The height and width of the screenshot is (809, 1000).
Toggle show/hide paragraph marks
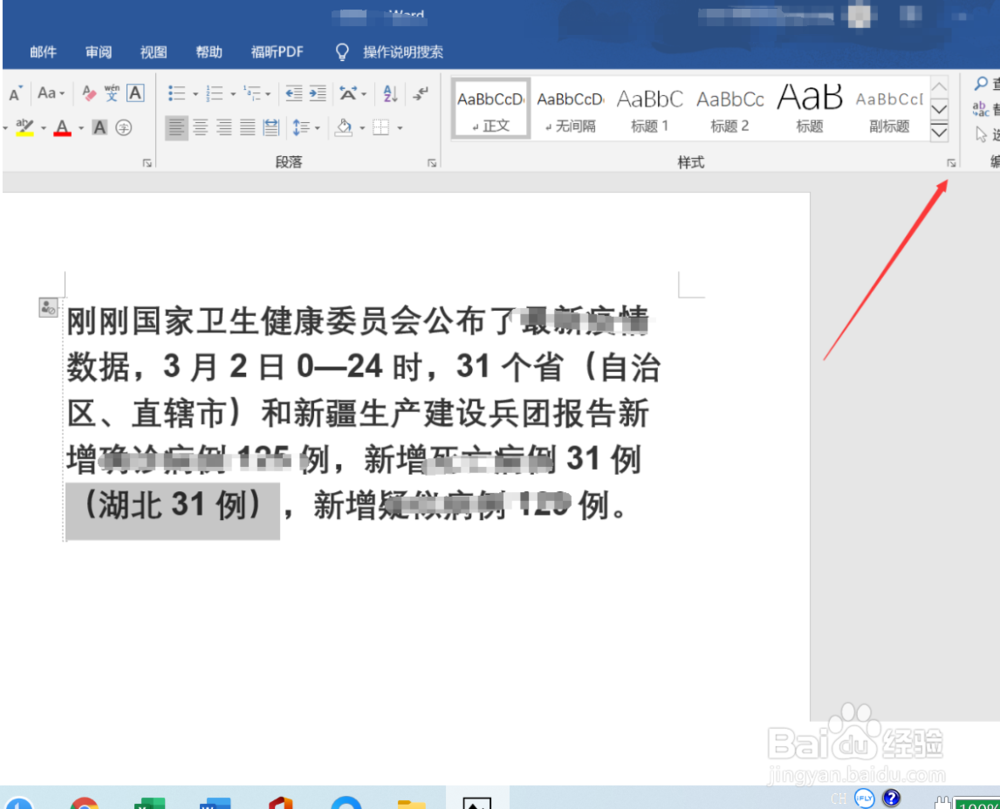(x=420, y=94)
